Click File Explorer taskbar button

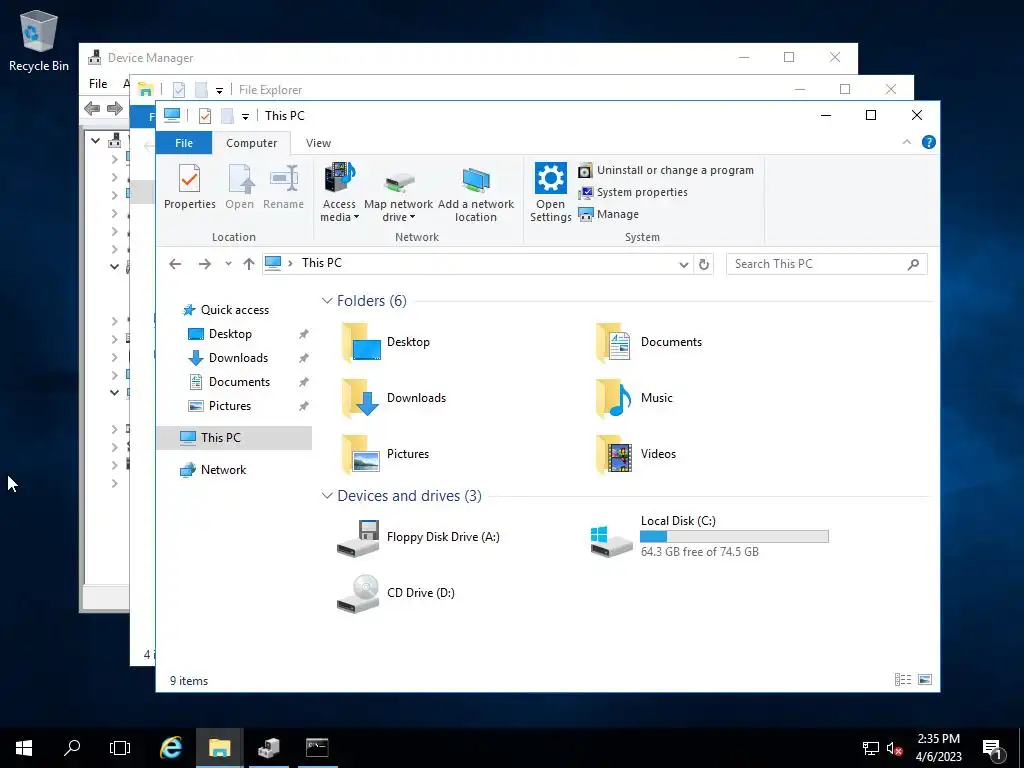click(x=219, y=748)
